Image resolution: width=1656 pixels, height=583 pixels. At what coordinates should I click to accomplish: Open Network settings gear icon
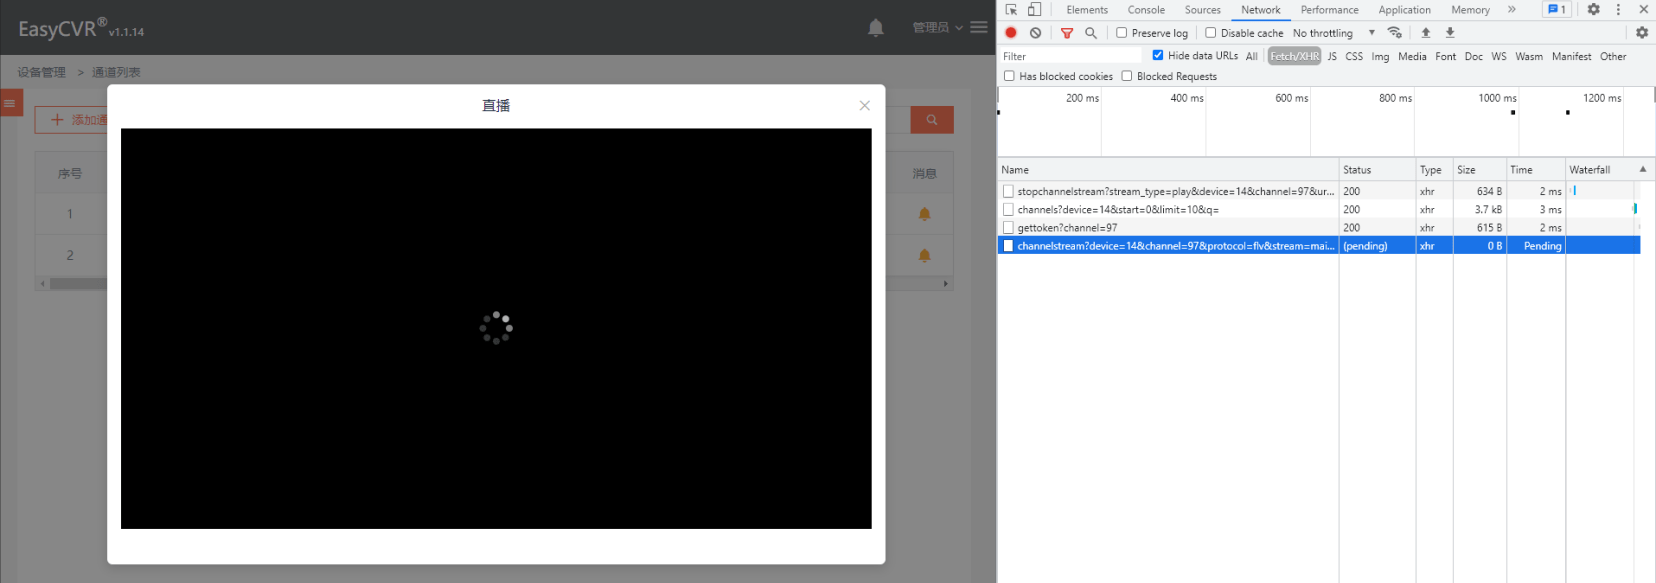[x=1641, y=33]
